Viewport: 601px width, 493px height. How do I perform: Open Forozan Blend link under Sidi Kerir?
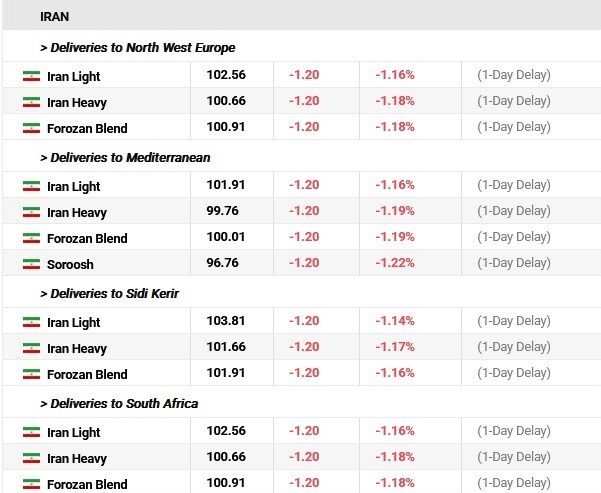coord(87,374)
